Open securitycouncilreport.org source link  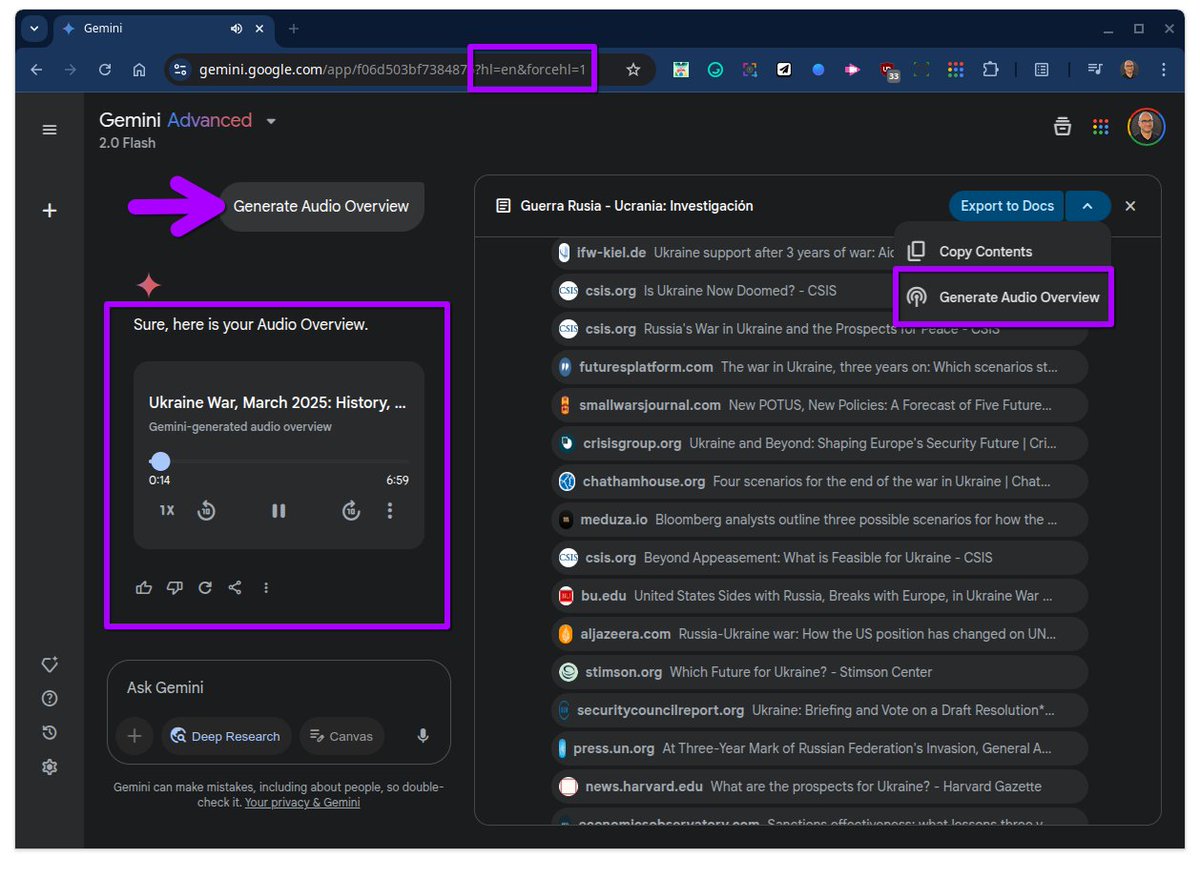click(820, 710)
